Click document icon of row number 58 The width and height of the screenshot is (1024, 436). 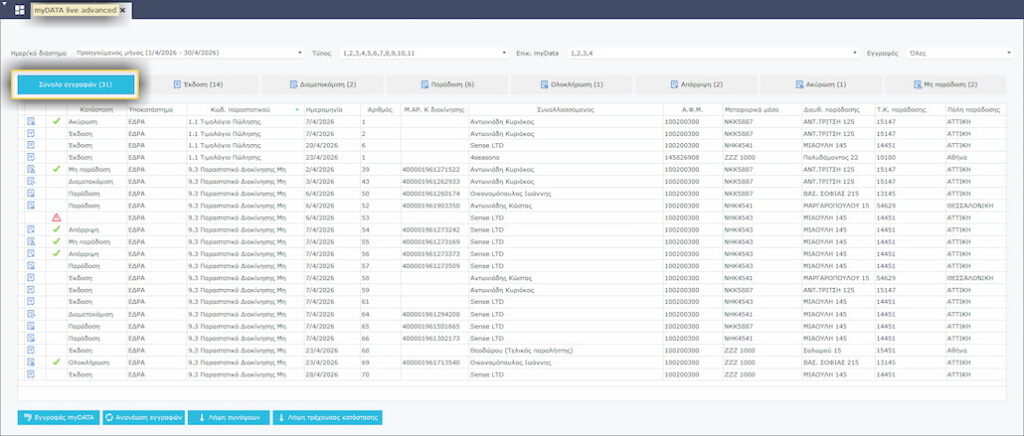31,277
